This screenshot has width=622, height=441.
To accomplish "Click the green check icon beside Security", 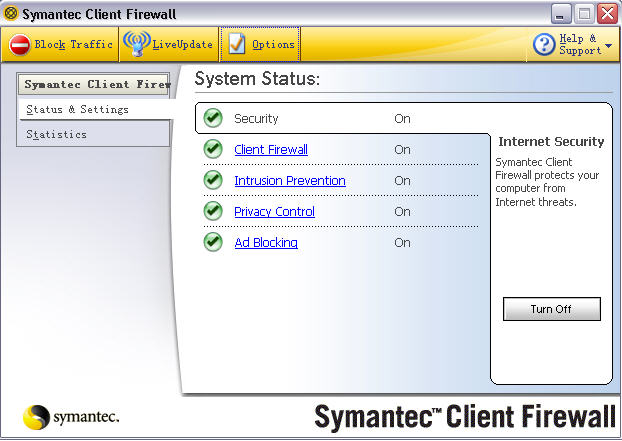I will tap(213, 119).
